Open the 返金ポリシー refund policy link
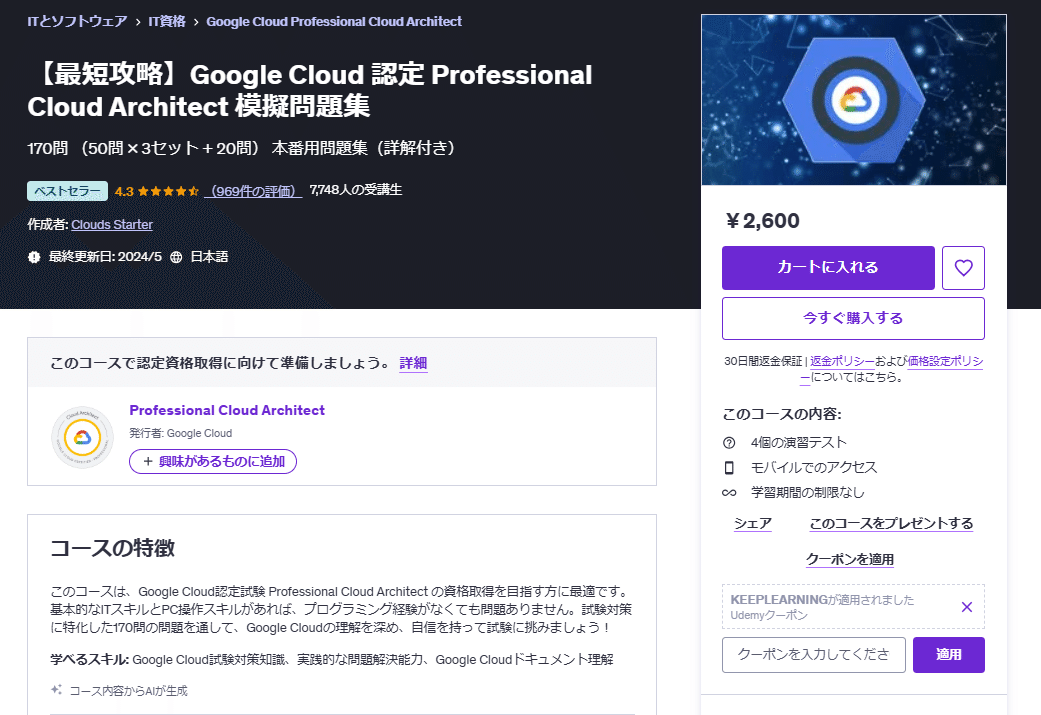 coord(842,361)
